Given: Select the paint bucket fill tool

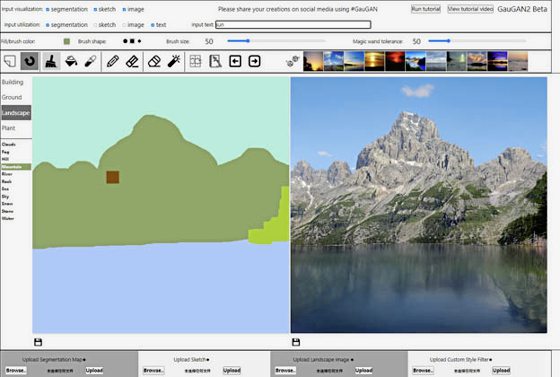Looking at the screenshot, I should pos(71,61).
